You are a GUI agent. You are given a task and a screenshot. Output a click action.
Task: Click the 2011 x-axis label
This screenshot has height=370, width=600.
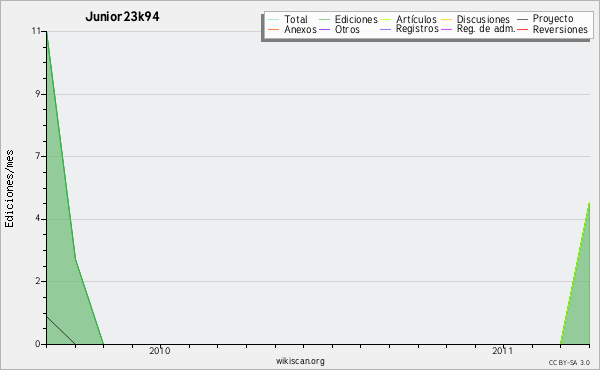click(502, 351)
